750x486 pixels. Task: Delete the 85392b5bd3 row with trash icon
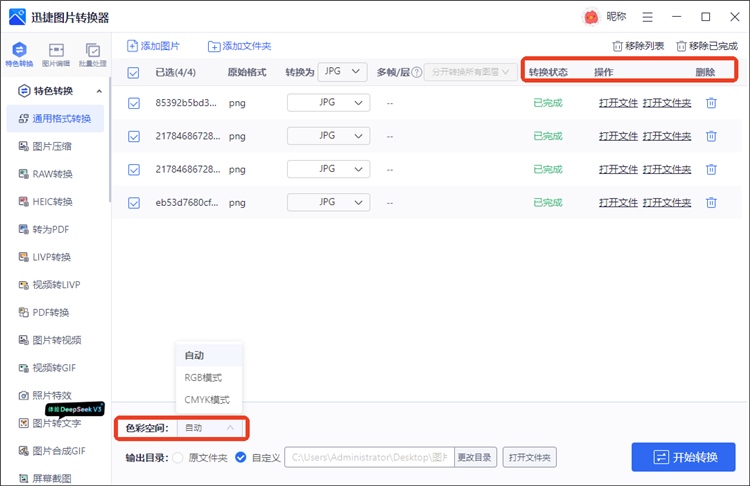click(x=711, y=103)
